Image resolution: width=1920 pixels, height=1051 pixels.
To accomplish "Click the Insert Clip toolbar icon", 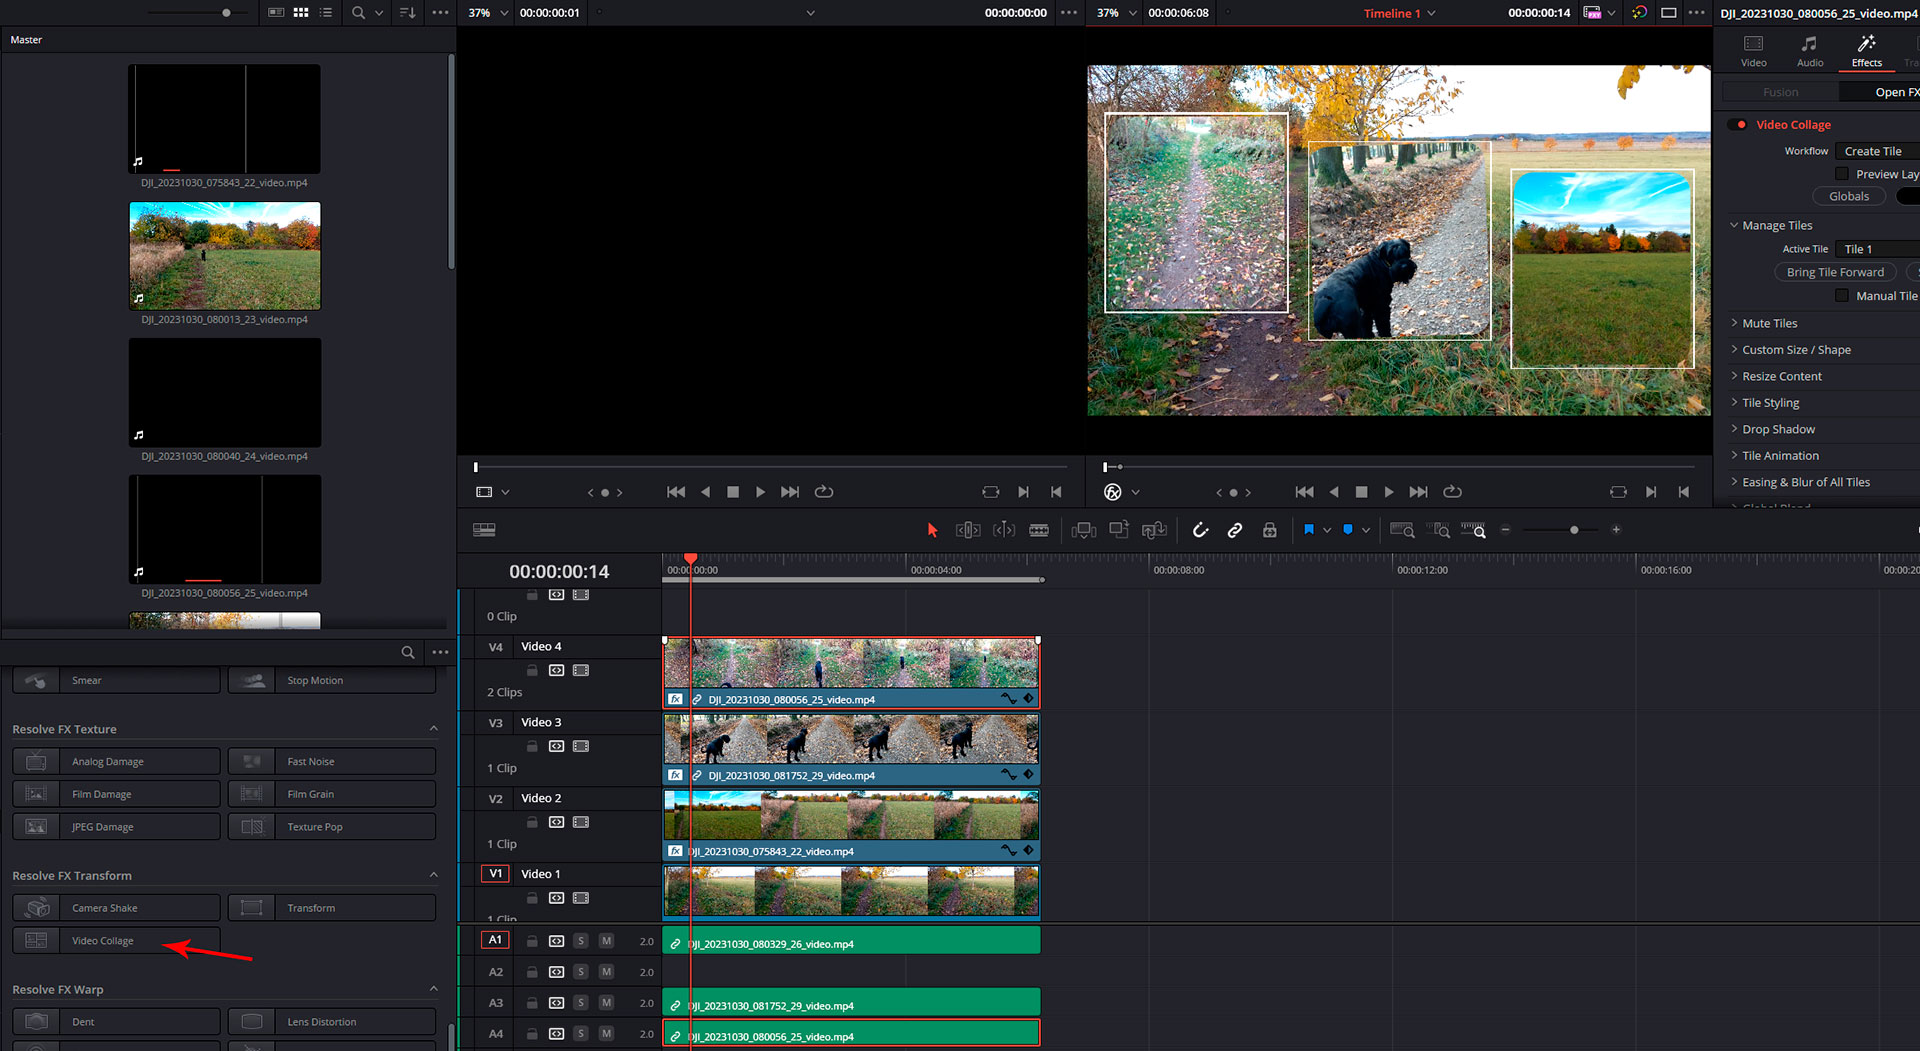I will [1084, 530].
